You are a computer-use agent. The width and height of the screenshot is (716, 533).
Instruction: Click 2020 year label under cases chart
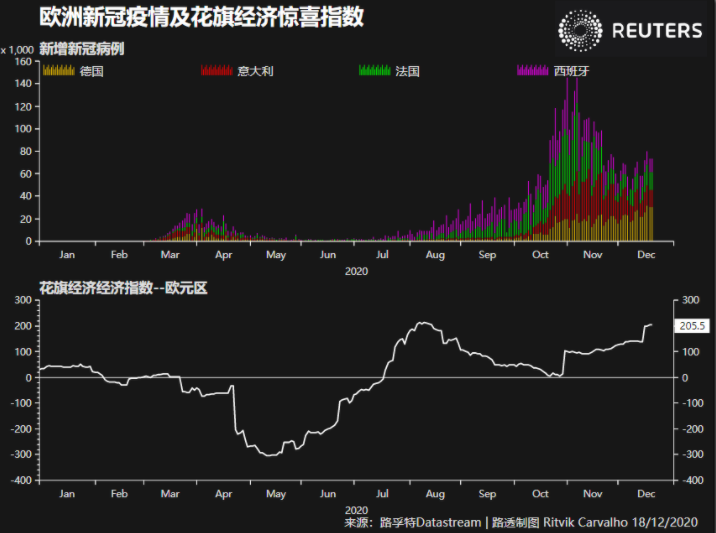(356, 271)
